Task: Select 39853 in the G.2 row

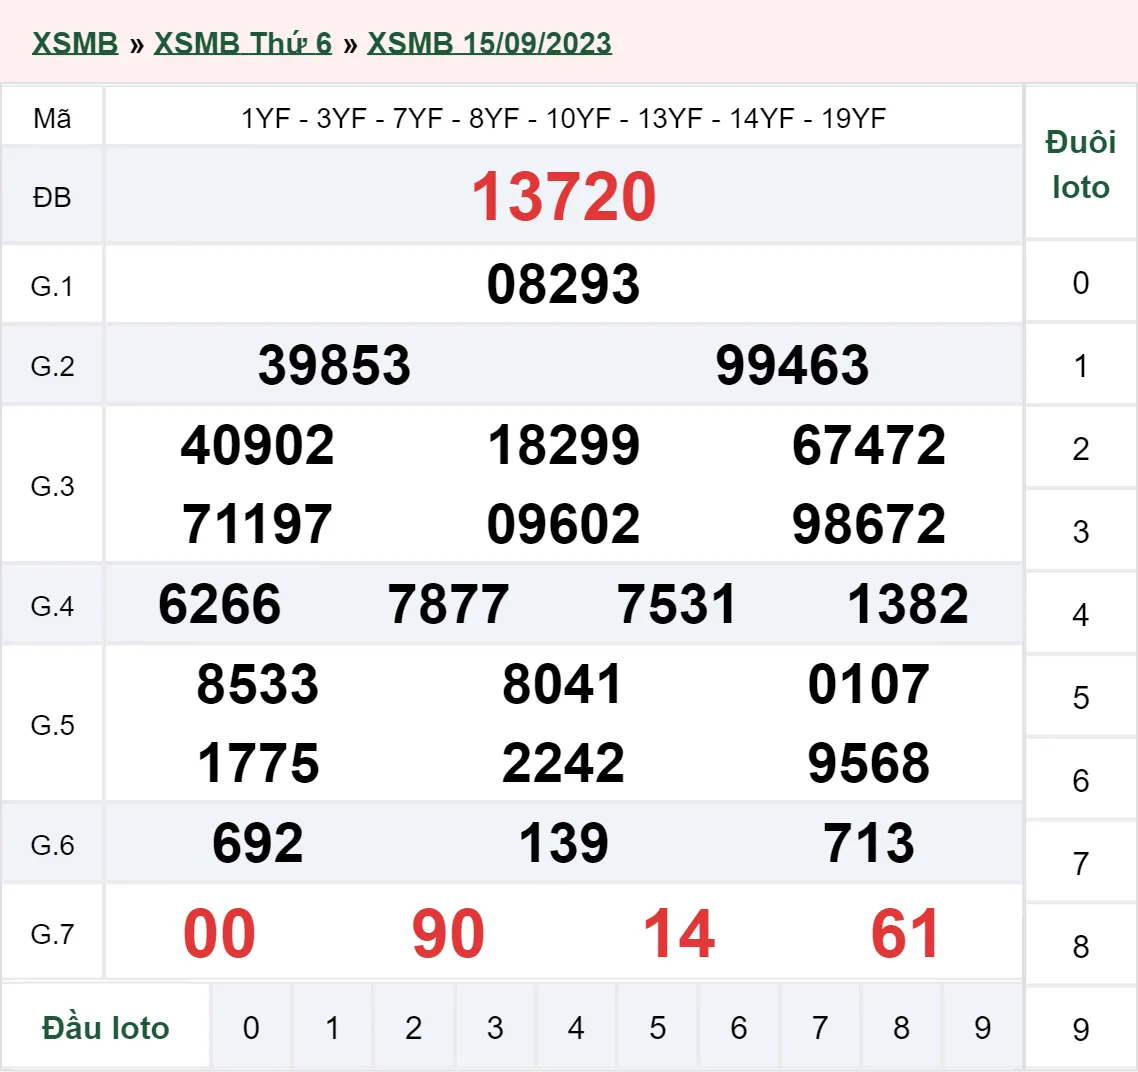Action: tap(336, 365)
